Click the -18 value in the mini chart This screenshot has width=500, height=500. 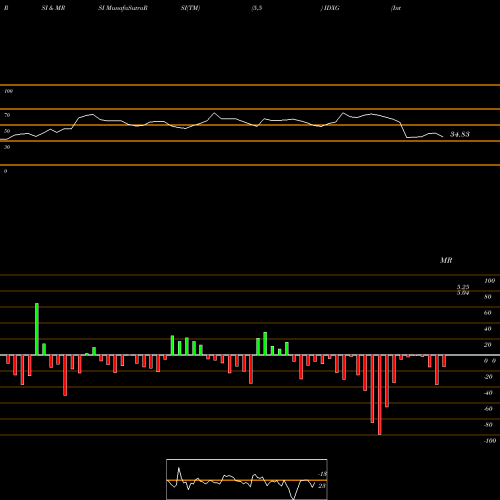(322, 474)
